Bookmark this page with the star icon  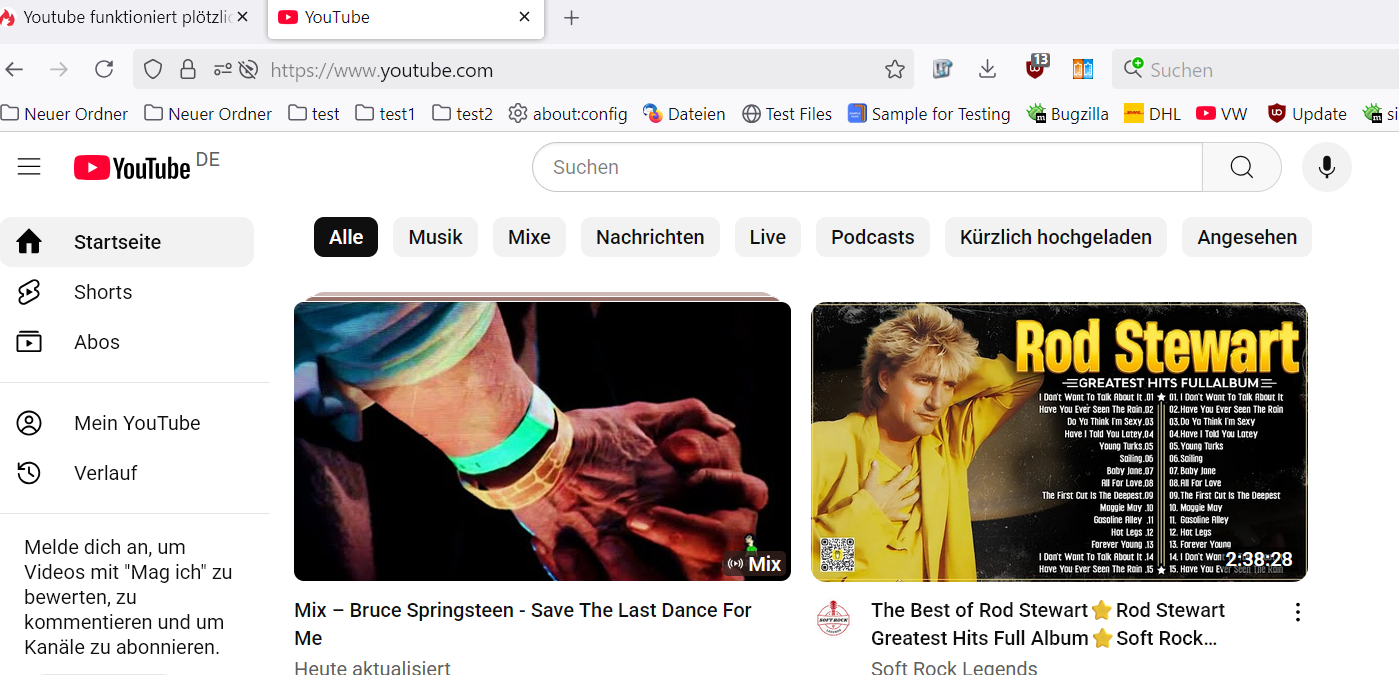(x=895, y=70)
